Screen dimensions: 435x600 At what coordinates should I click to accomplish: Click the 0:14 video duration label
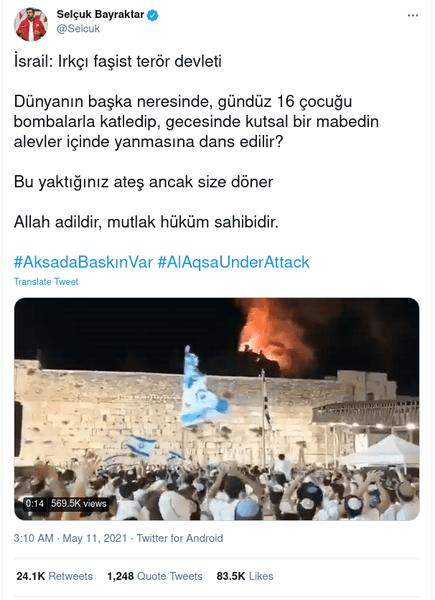(34, 503)
